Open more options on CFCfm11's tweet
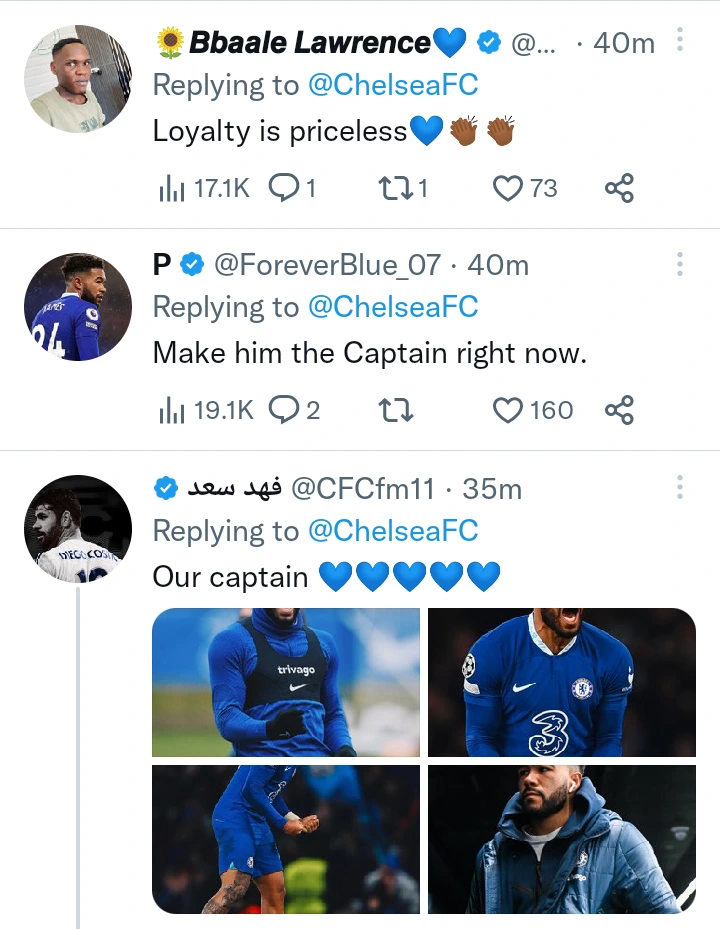This screenshot has height=929, width=720. point(680,487)
